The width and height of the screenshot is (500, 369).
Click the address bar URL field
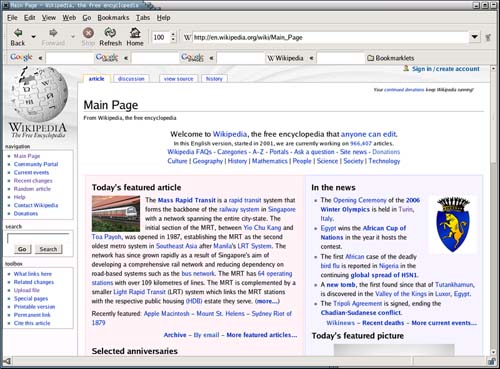tap(330, 37)
